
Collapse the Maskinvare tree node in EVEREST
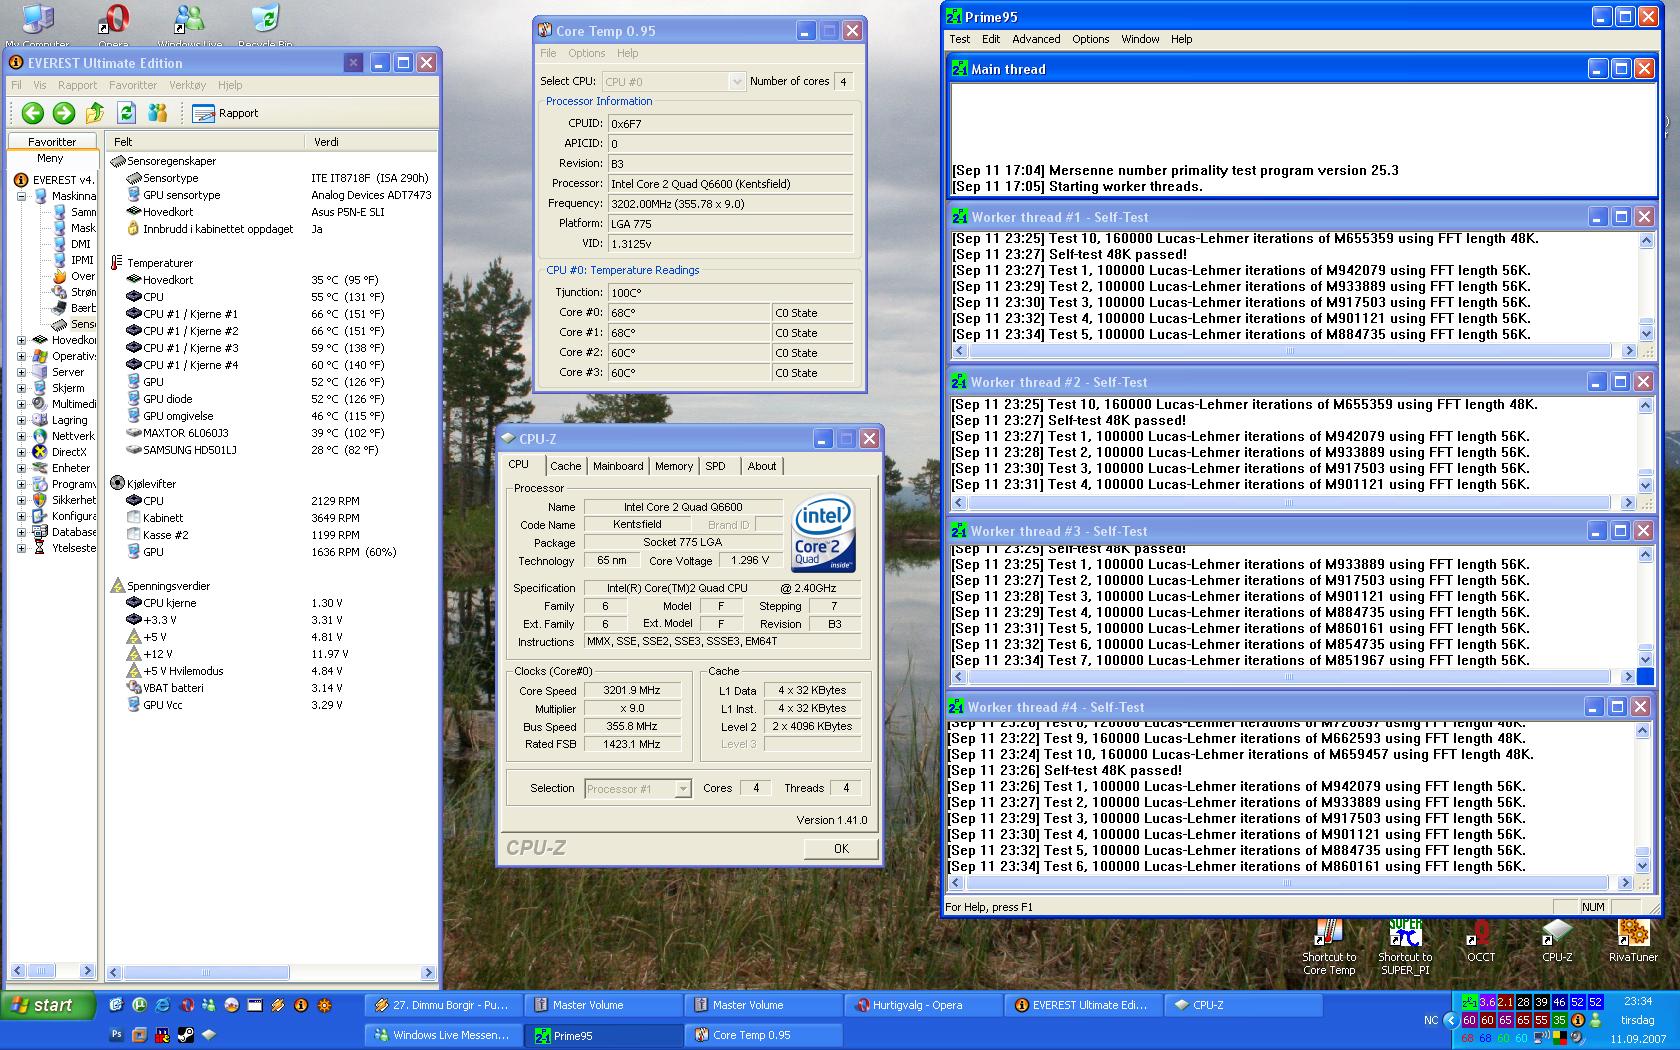(x=21, y=196)
